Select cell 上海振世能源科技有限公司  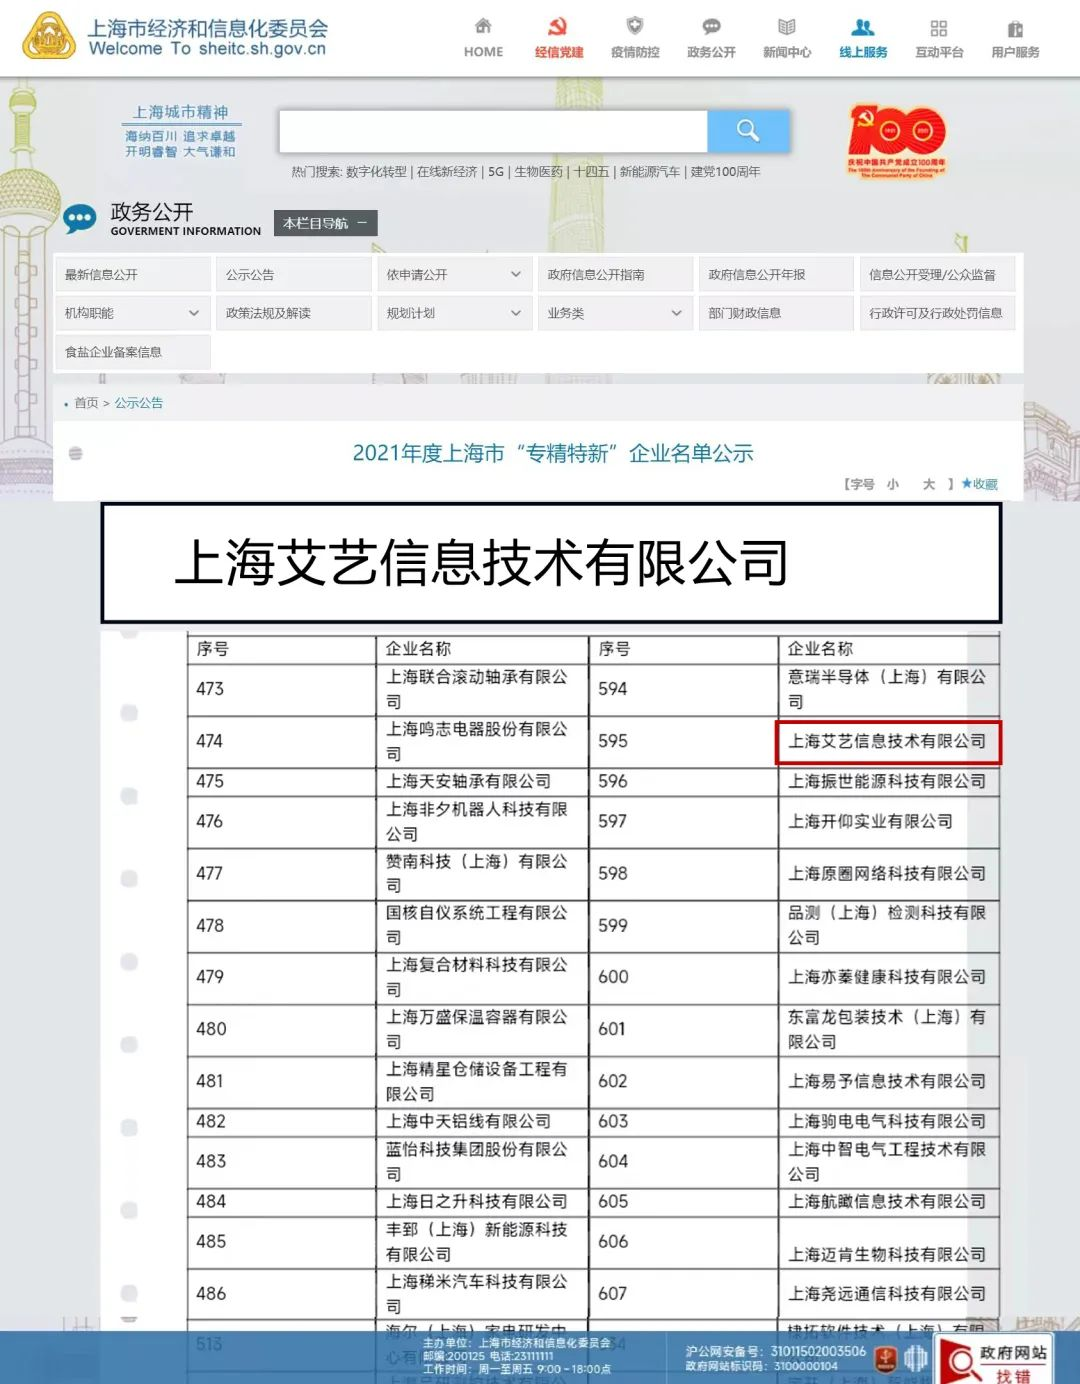click(x=888, y=781)
